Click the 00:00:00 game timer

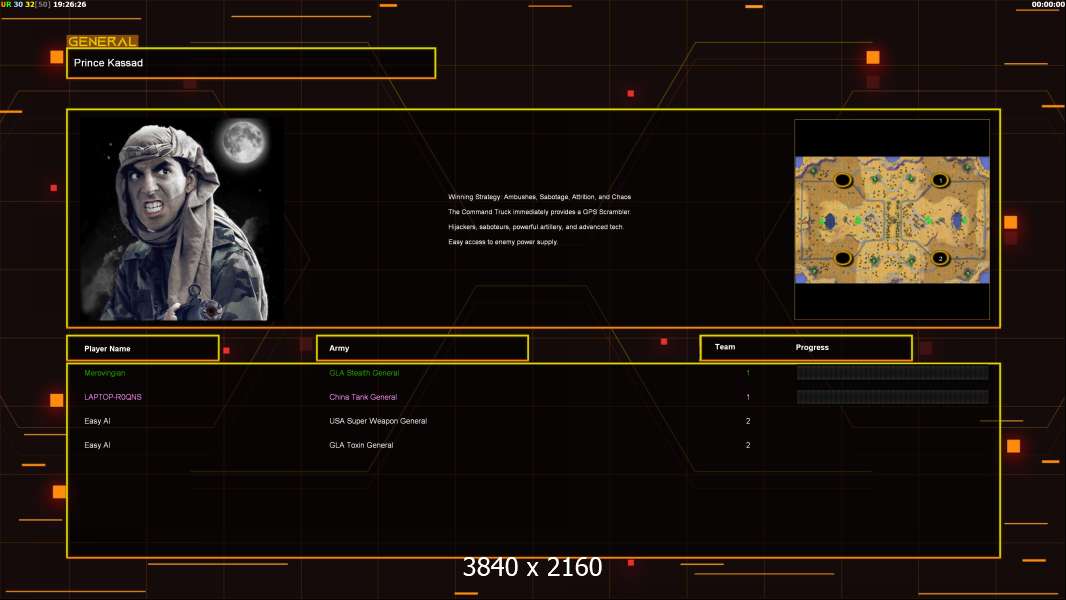tap(1048, 4)
